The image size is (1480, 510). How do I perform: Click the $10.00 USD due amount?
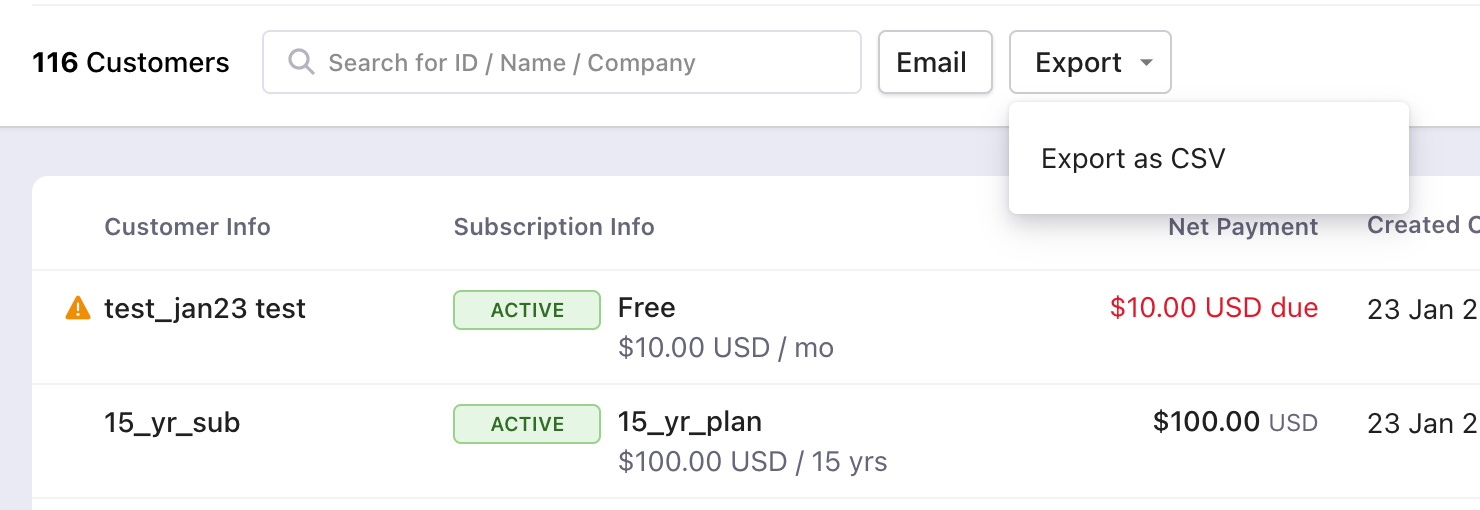click(1214, 309)
